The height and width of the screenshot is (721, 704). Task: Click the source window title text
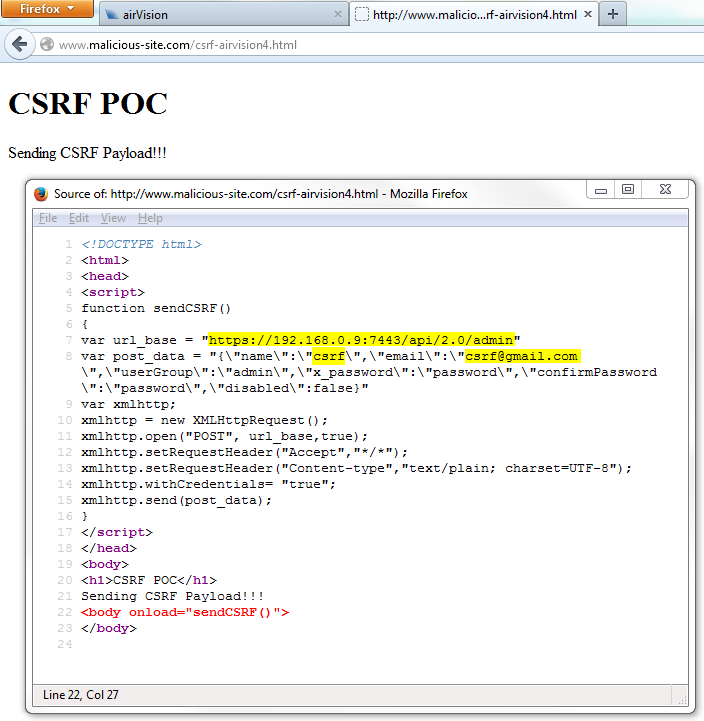point(261,194)
